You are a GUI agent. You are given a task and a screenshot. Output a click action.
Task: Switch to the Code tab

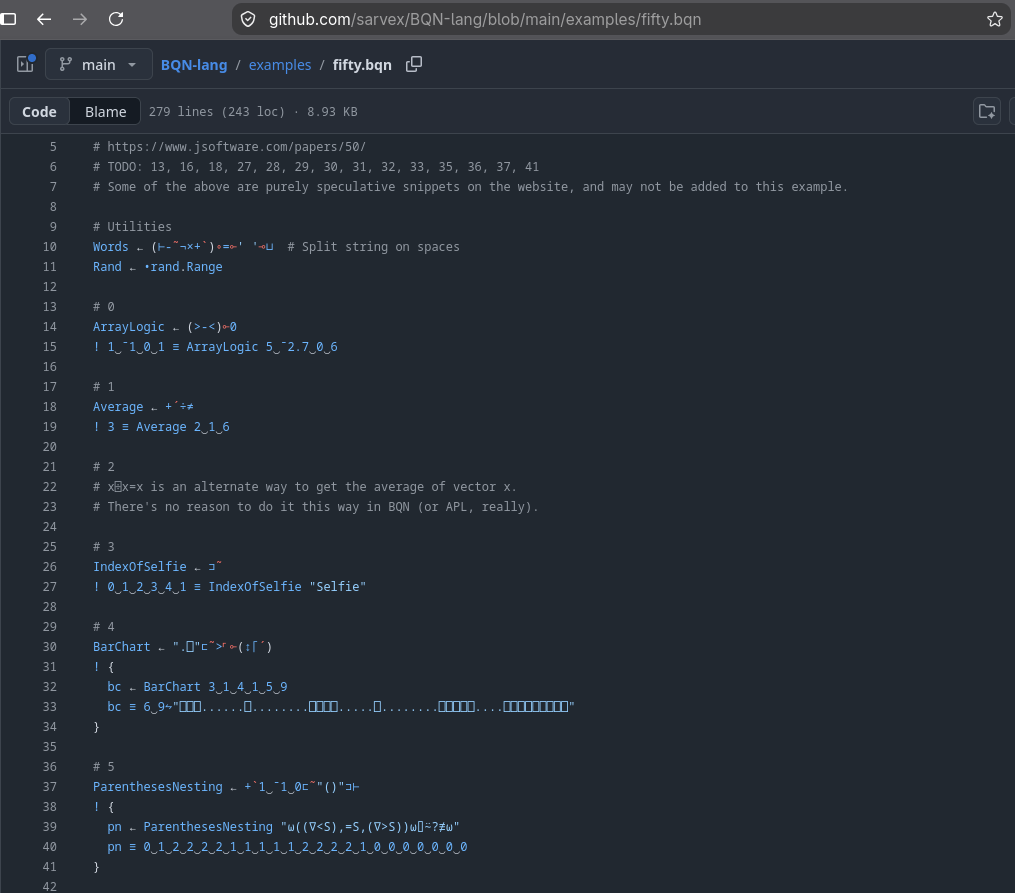pyautogui.click(x=39, y=111)
